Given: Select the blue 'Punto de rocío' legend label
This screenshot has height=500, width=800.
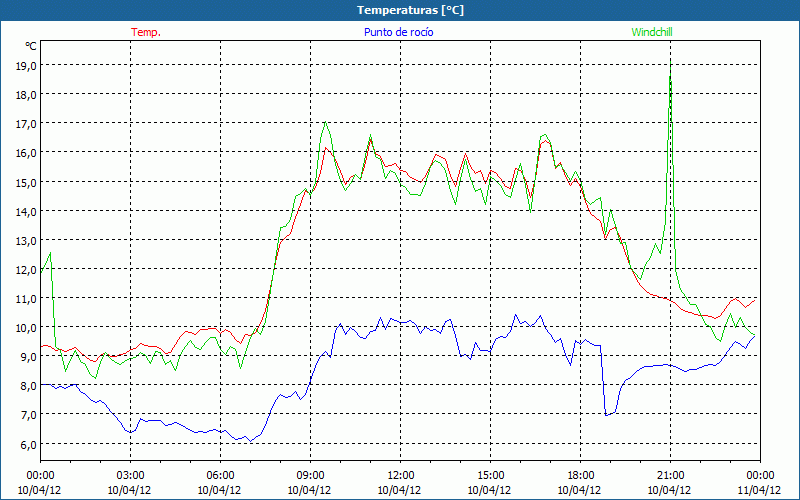Looking at the screenshot, I should (x=398, y=32).
